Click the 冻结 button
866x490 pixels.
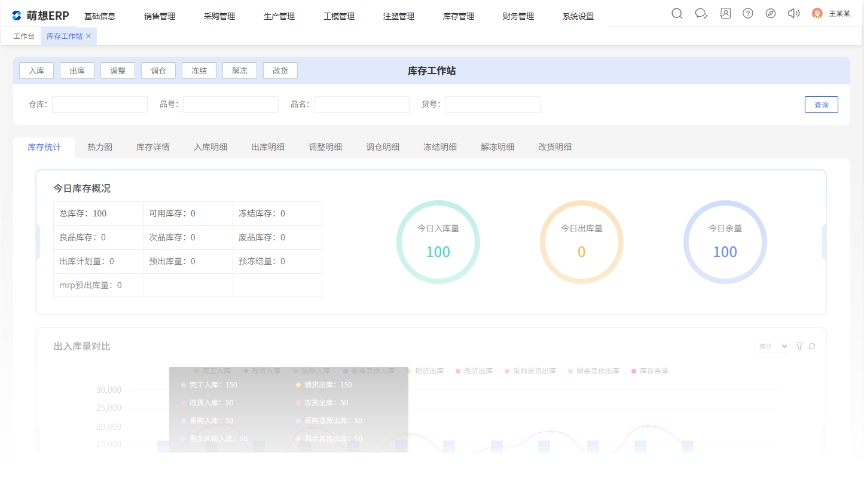(x=199, y=71)
